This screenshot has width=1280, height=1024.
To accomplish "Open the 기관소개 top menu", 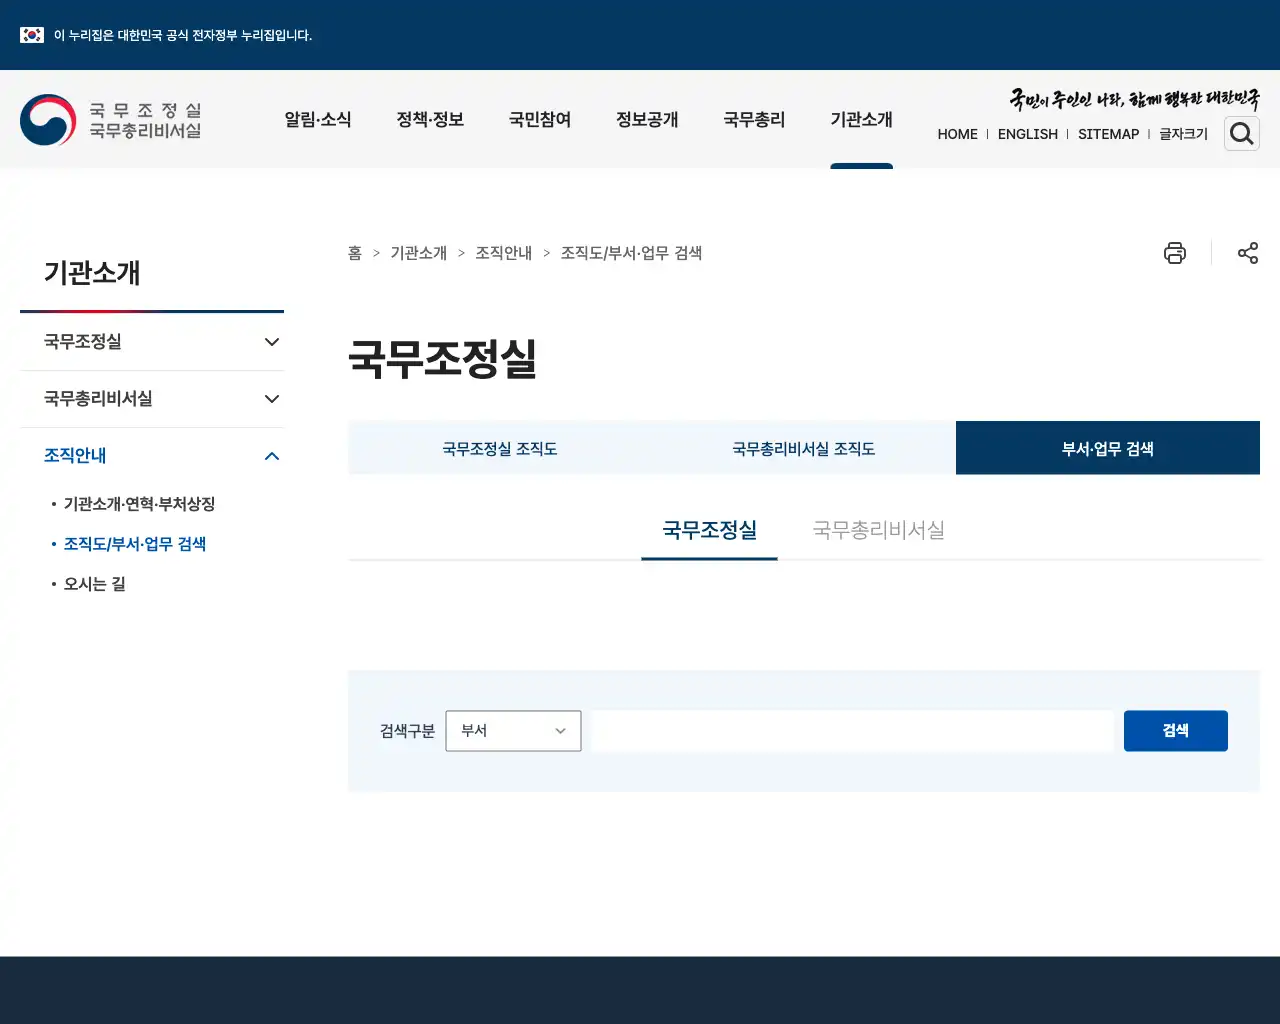I will click(x=861, y=120).
